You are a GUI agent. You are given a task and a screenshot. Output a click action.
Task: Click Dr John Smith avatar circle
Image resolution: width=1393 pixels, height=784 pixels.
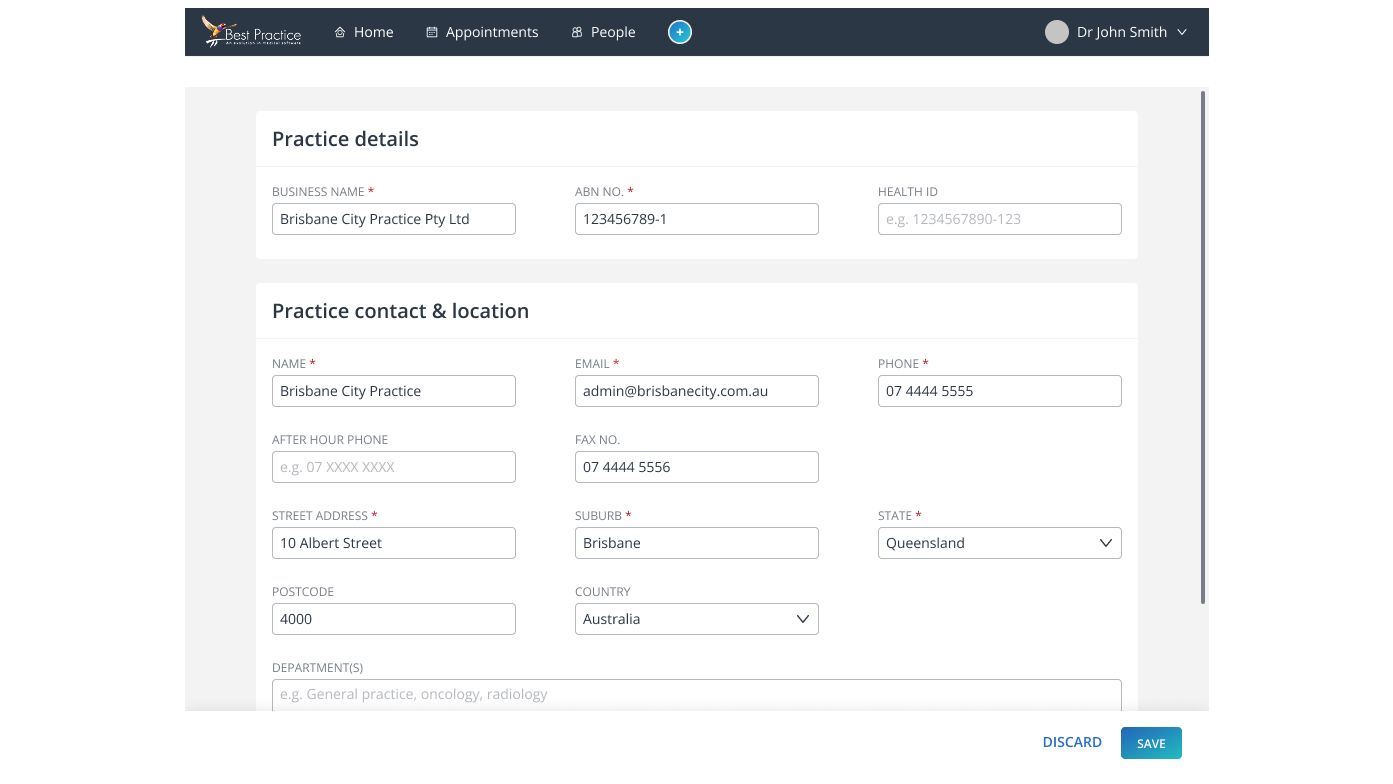[x=1057, y=32]
